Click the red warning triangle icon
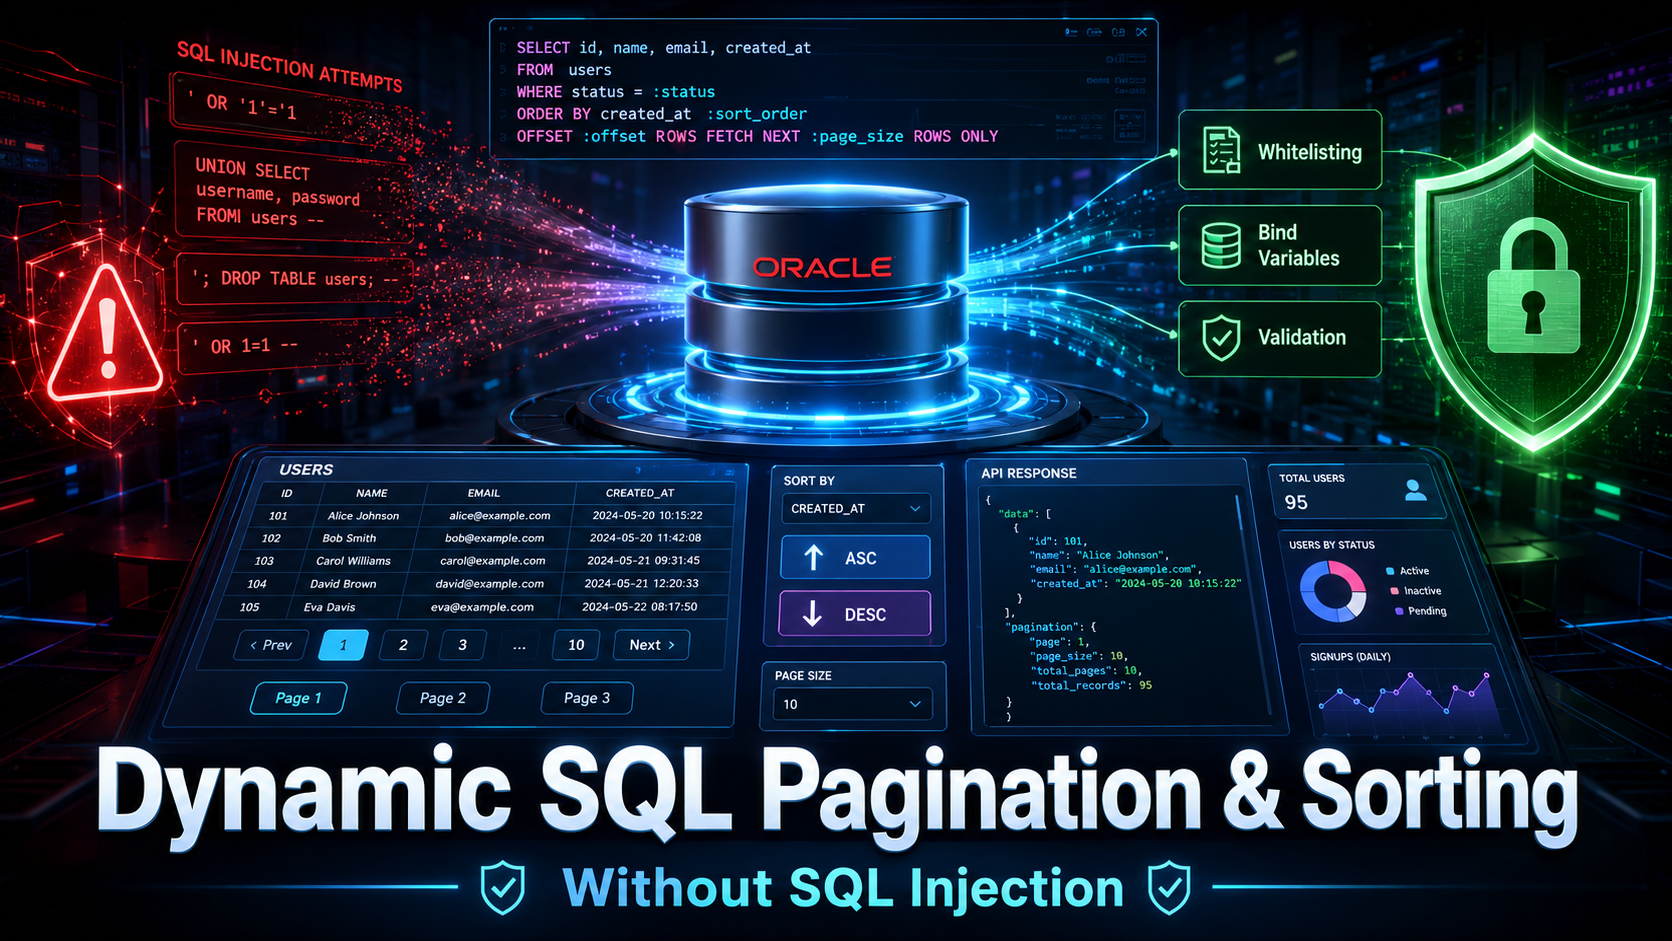 tap(106, 335)
